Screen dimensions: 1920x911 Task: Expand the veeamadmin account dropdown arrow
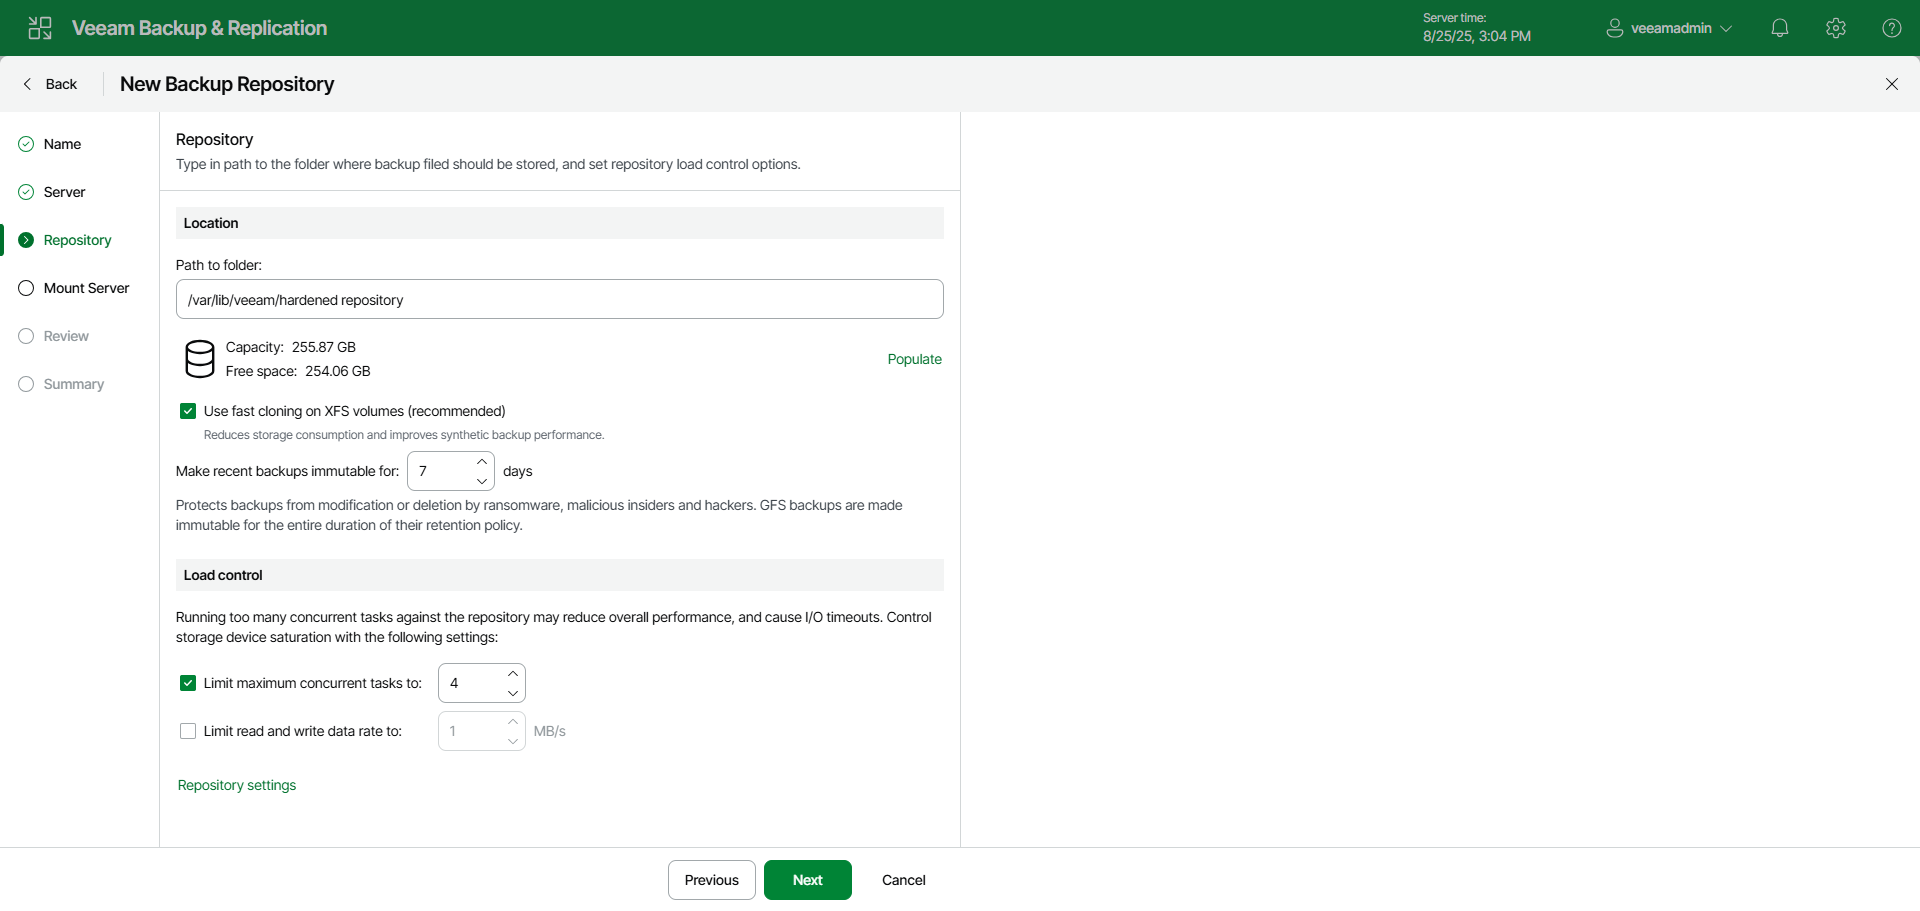tap(1726, 28)
